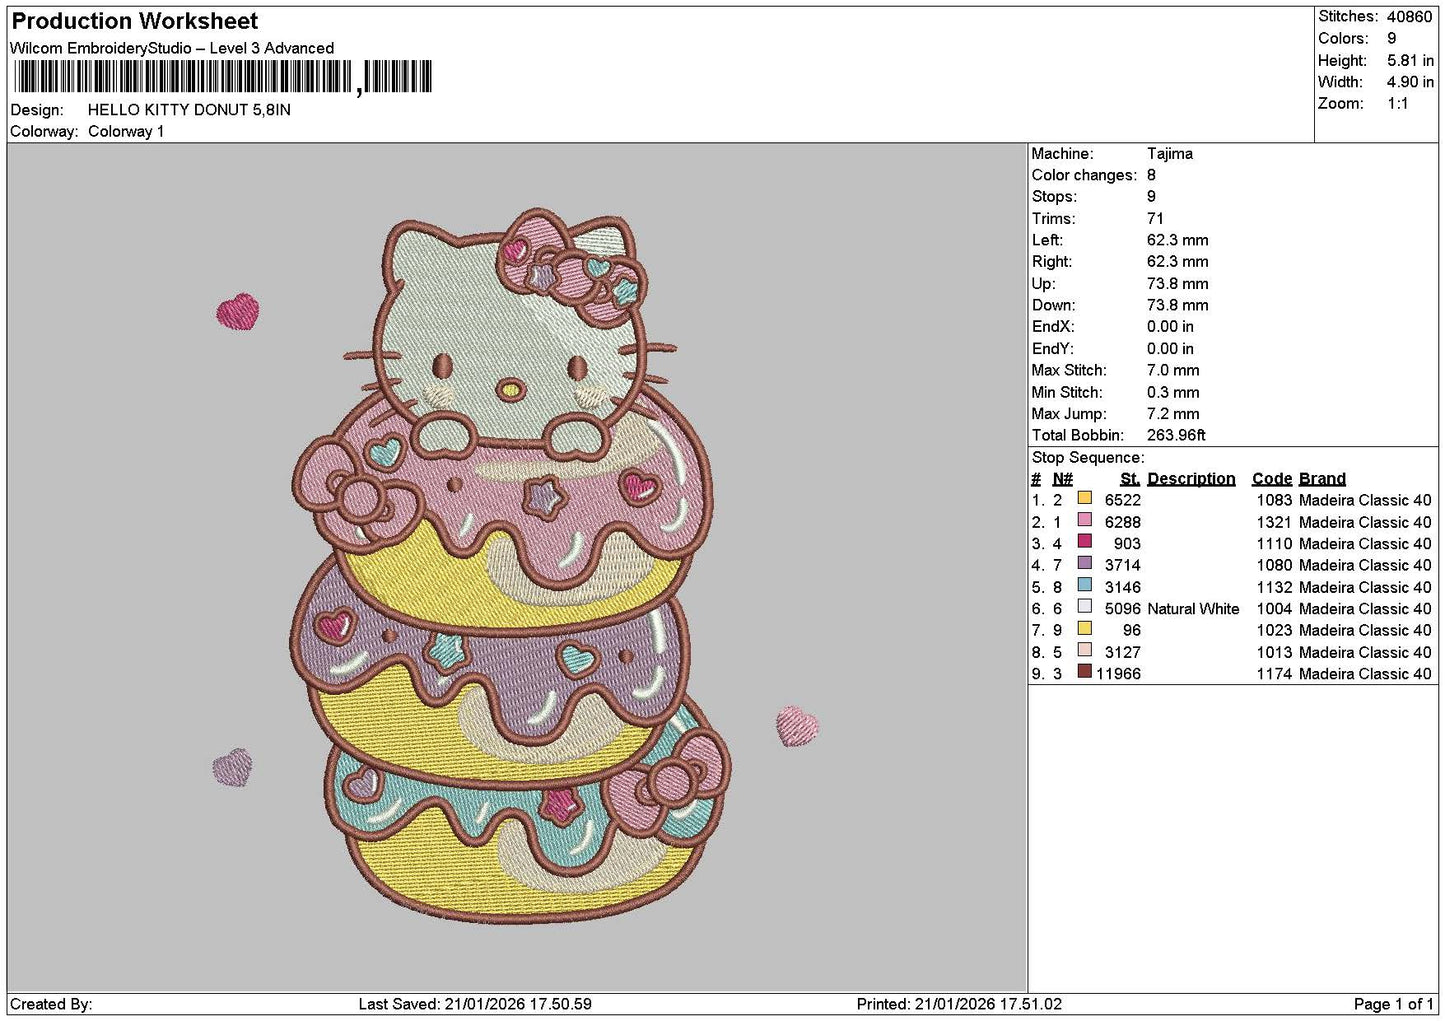Click the 'Natural White' description
Image resolution: width=1445 pixels, height=1021 pixels.
pos(1193,609)
